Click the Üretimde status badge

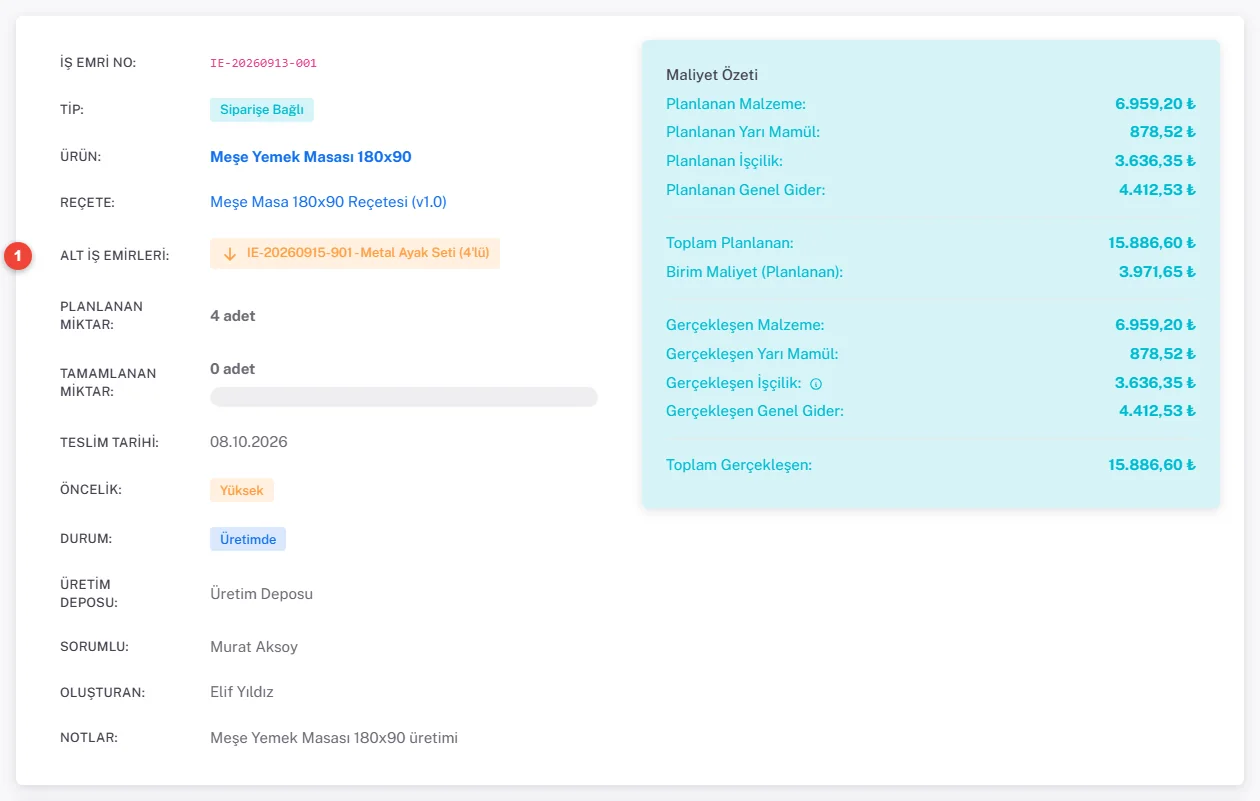pyautogui.click(x=248, y=539)
